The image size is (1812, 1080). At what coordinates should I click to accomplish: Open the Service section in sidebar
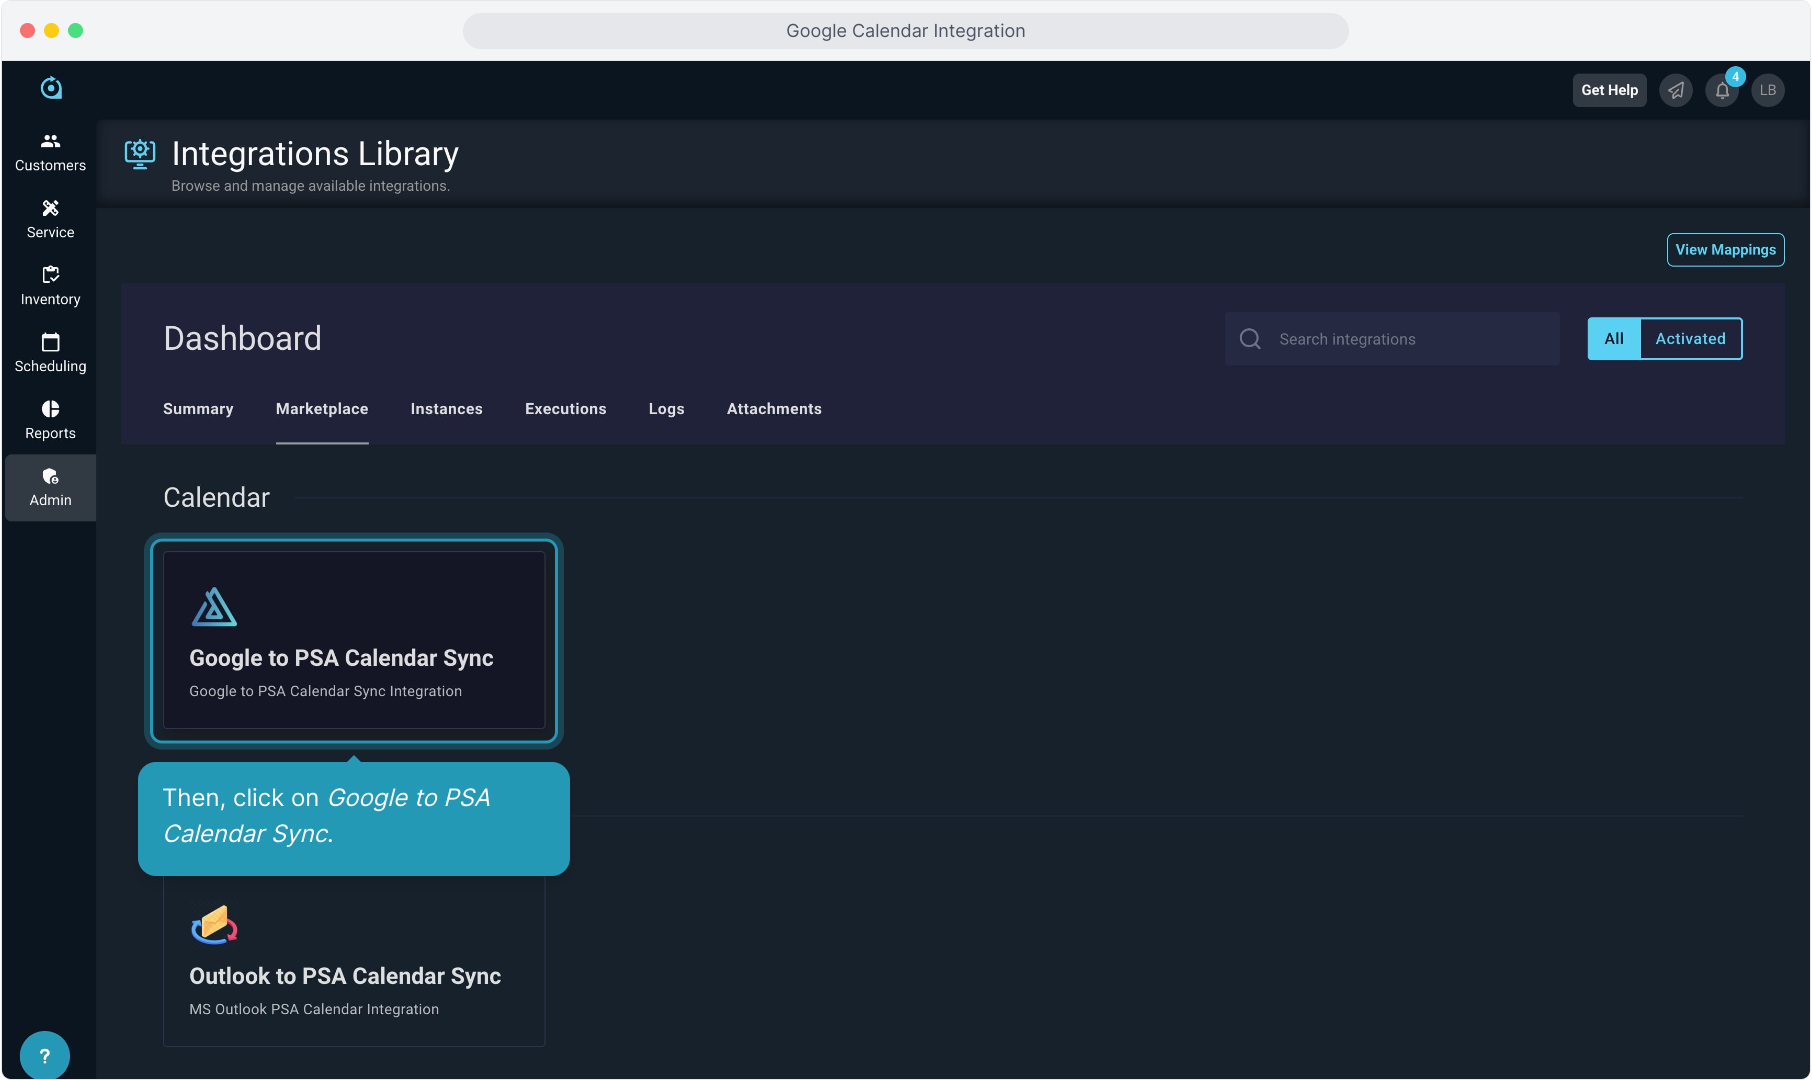(x=50, y=219)
